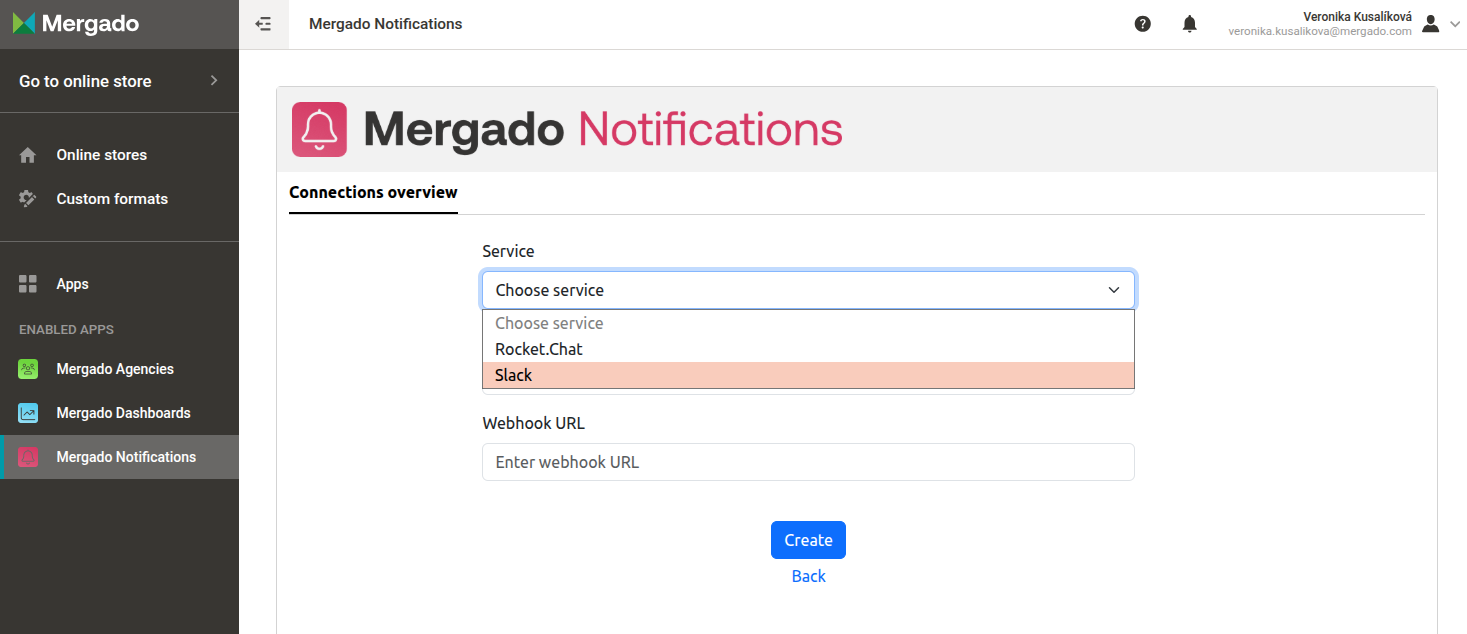Viewport: 1467px width, 634px height.
Task: Click the pink Mergado Notifications sidebar icon
Action: [28, 457]
